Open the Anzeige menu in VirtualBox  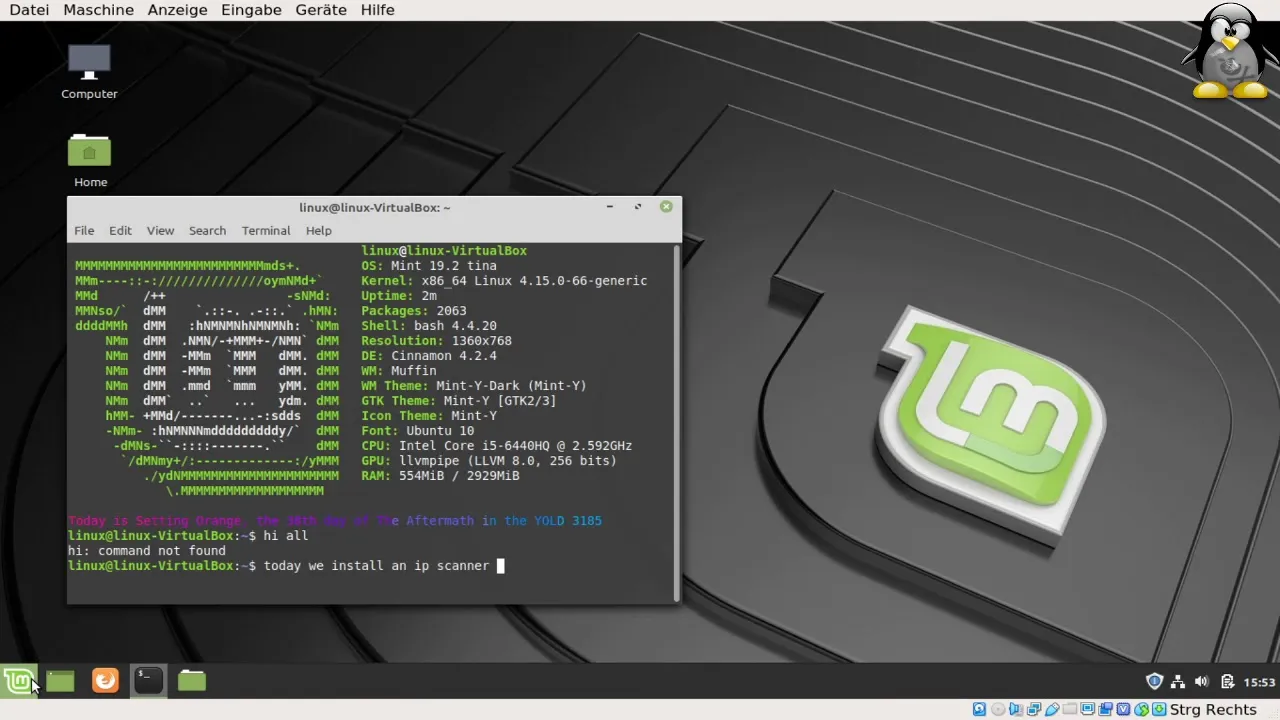pos(177,10)
